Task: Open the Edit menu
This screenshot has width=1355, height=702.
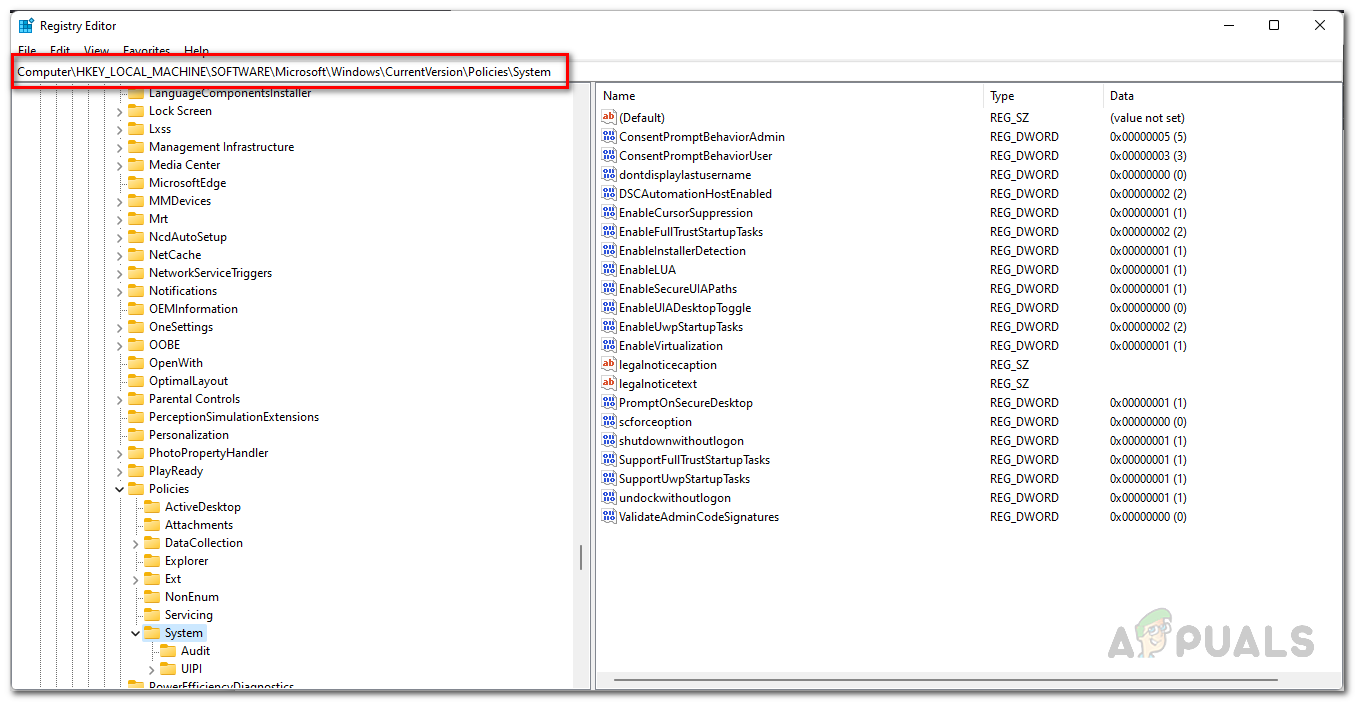Action: click(60, 50)
